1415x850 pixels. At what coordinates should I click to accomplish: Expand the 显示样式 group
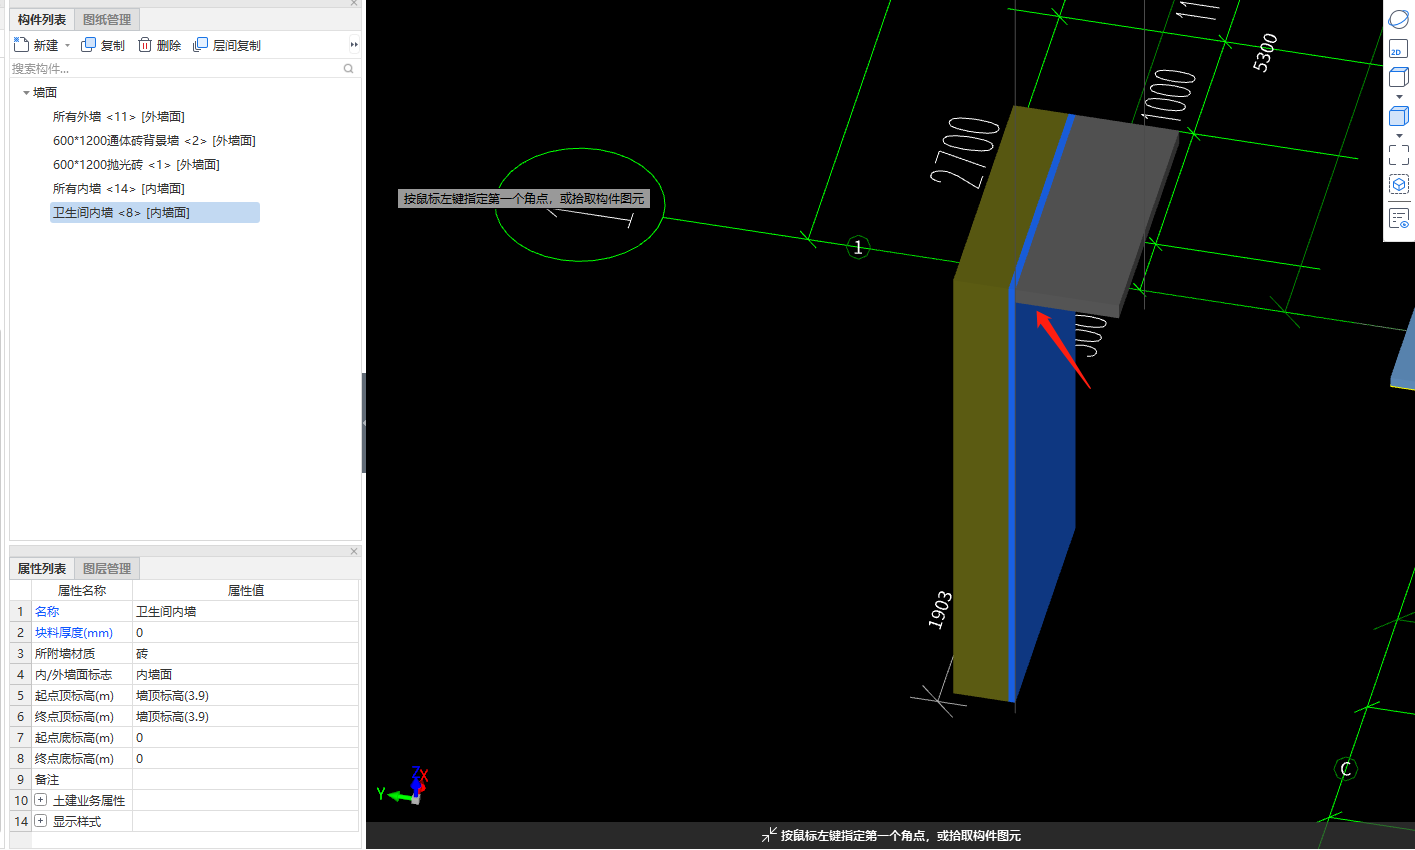point(41,821)
